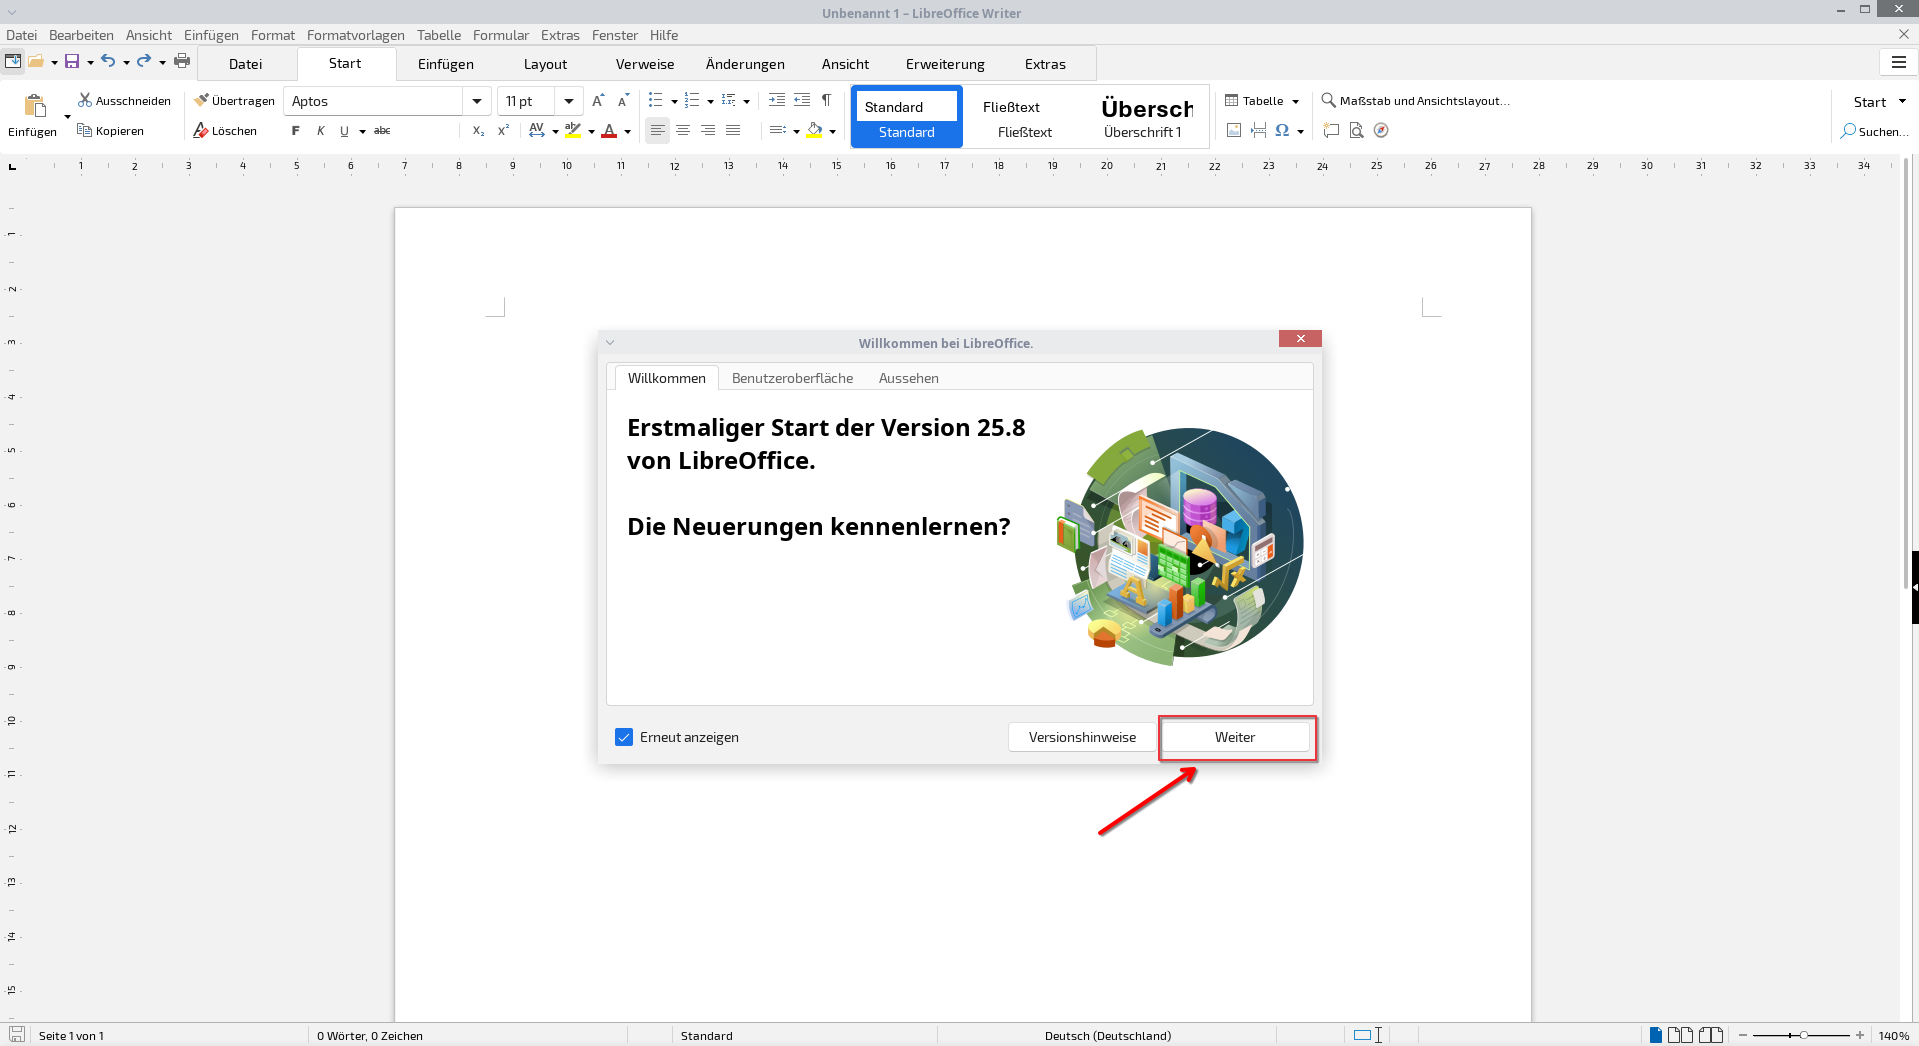Toggle italic formatting (K)
The image size is (1919, 1046).
click(x=320, y=131)
